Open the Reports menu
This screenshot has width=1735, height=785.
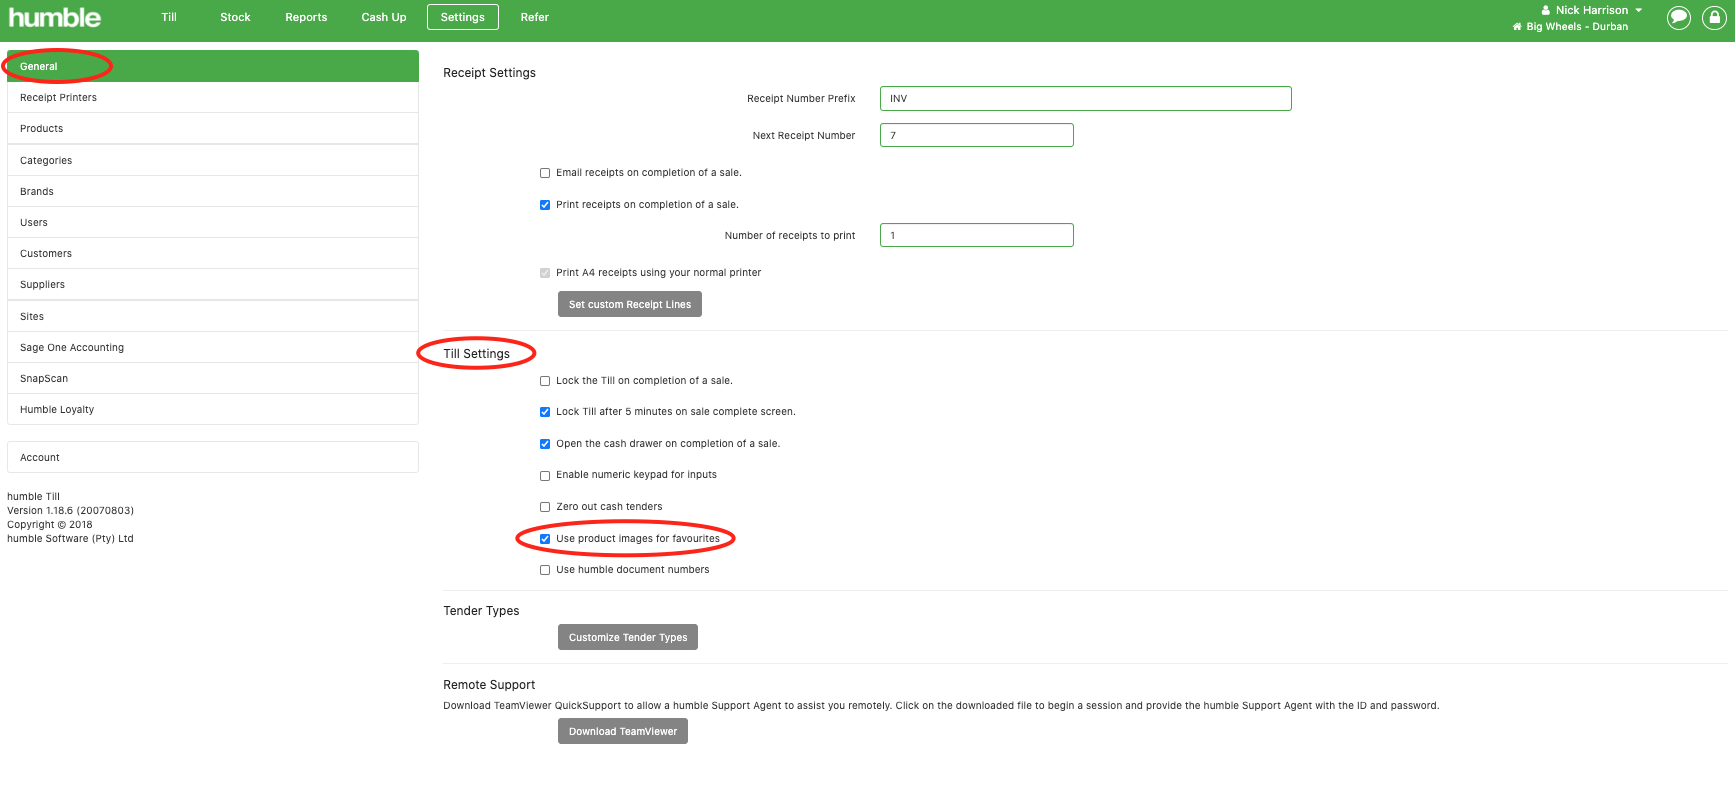coord(306,17)
